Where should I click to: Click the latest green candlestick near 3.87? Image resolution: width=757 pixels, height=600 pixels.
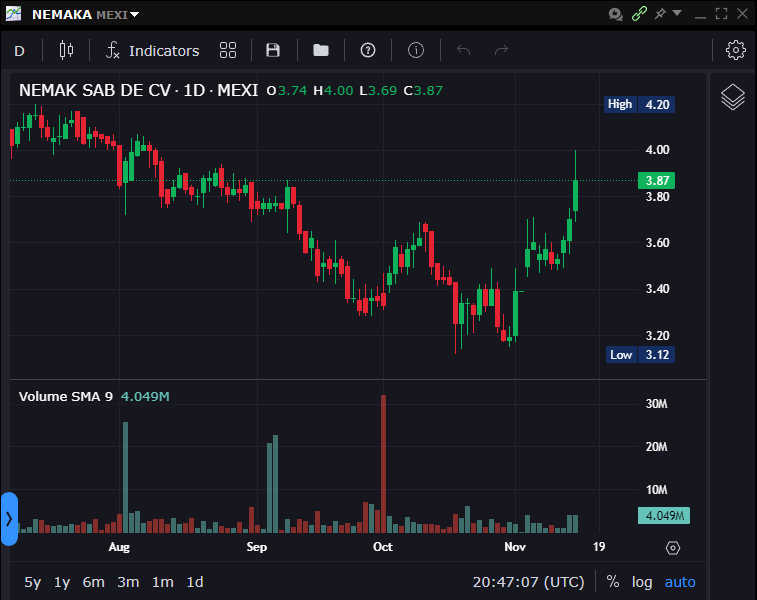(575, 195)
